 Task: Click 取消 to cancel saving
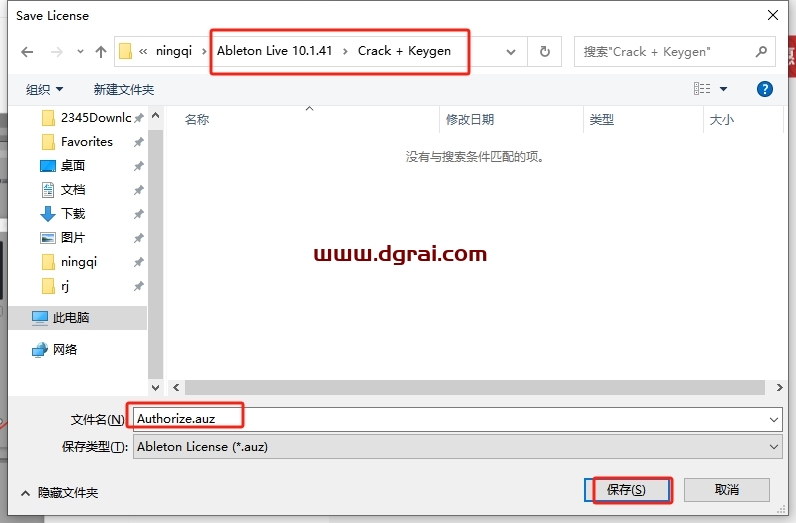tap(726, 490)
